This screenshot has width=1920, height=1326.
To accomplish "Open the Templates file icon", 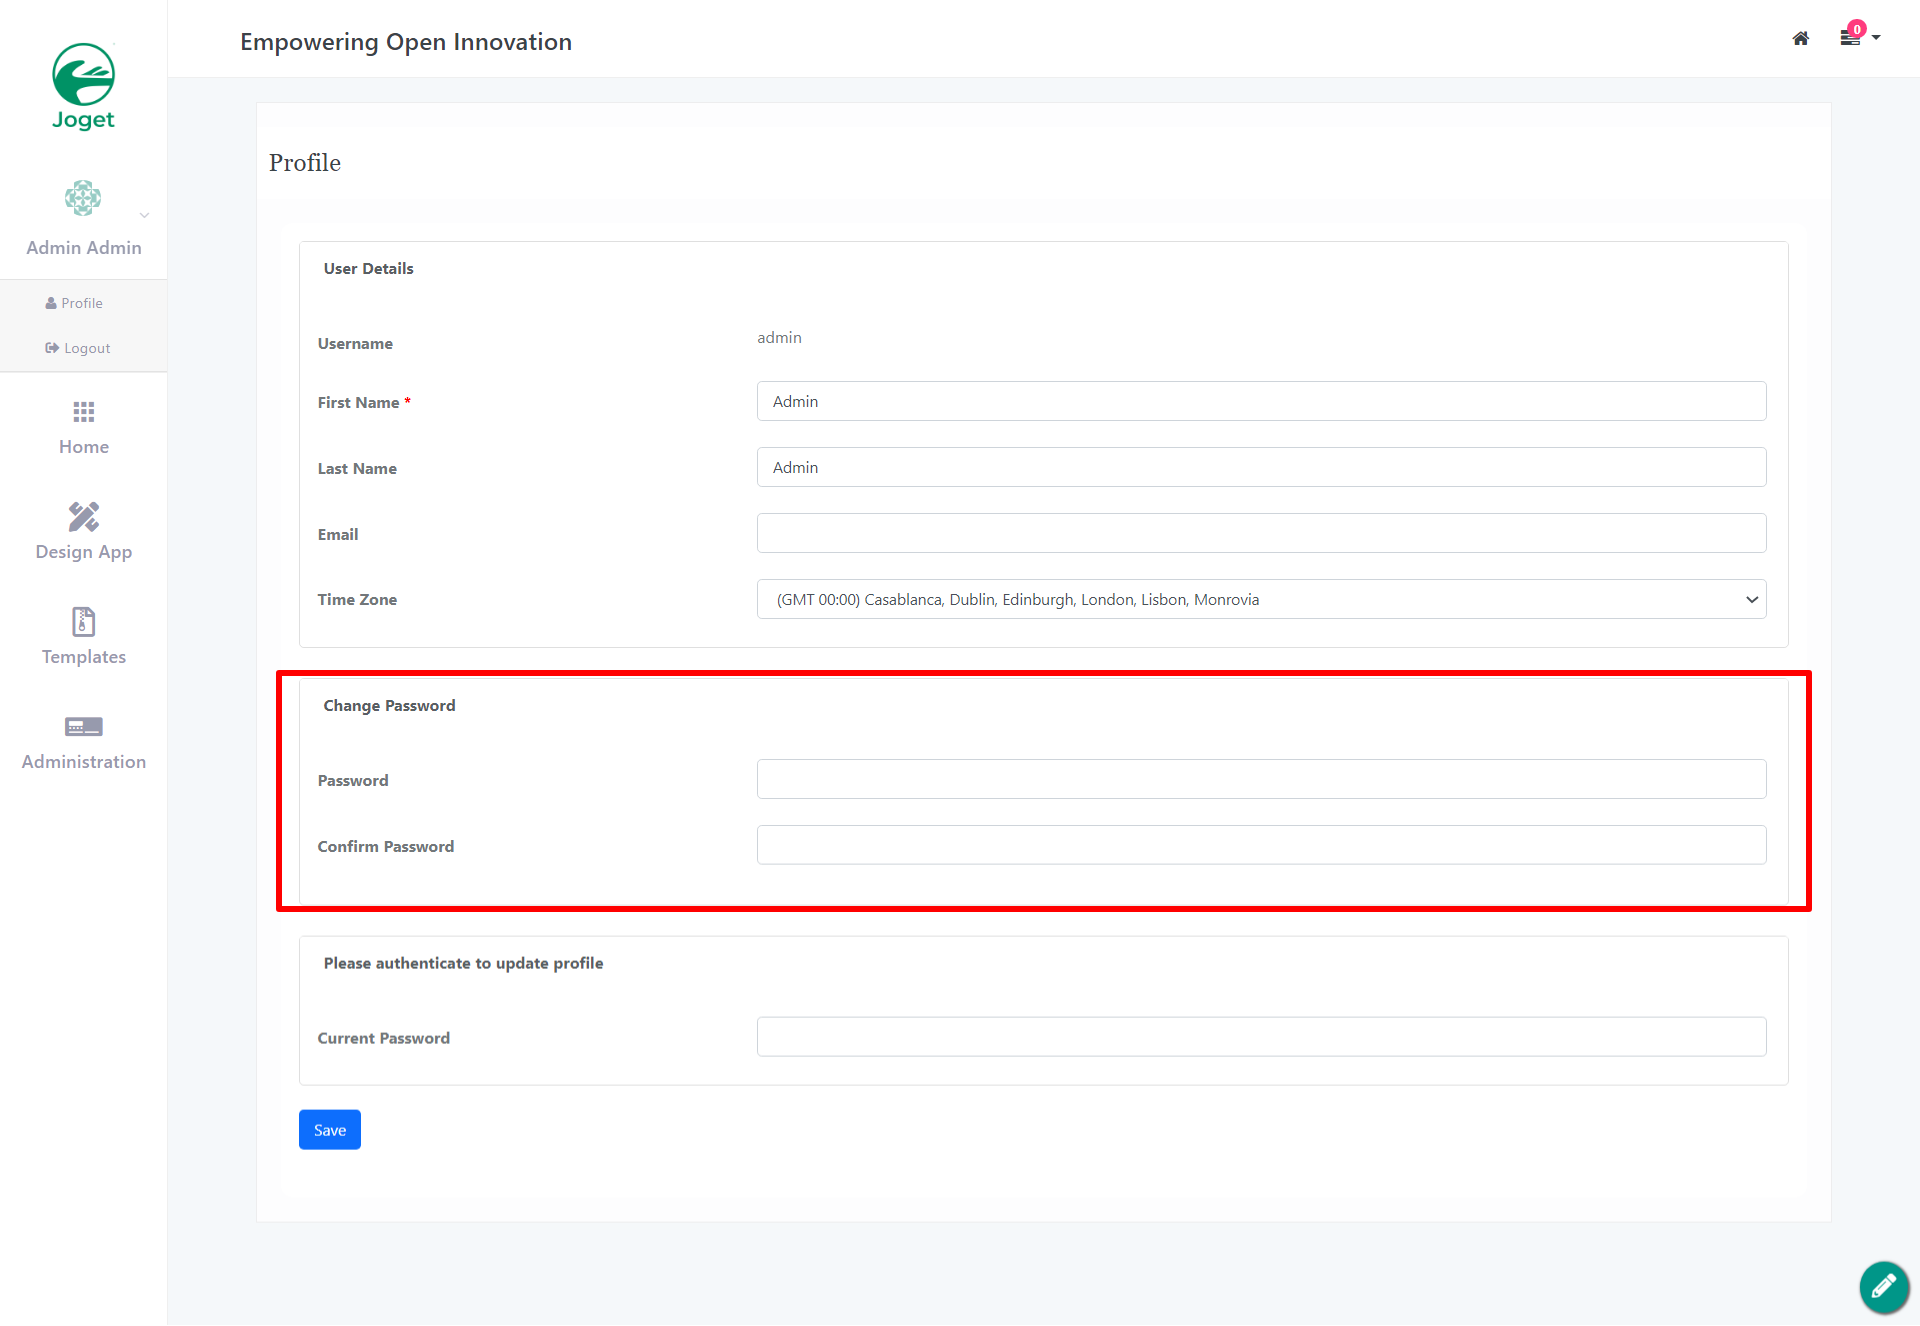I will click(x=83, y=622).
